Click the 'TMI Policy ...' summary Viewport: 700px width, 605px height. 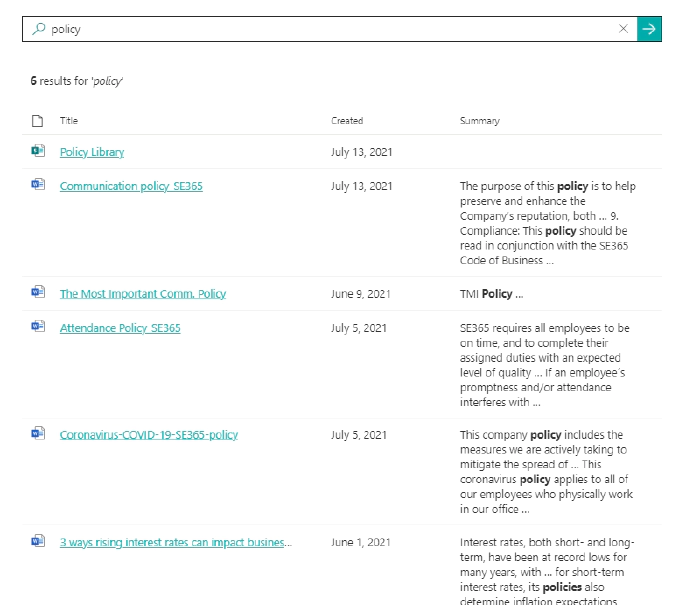[491, 294]
